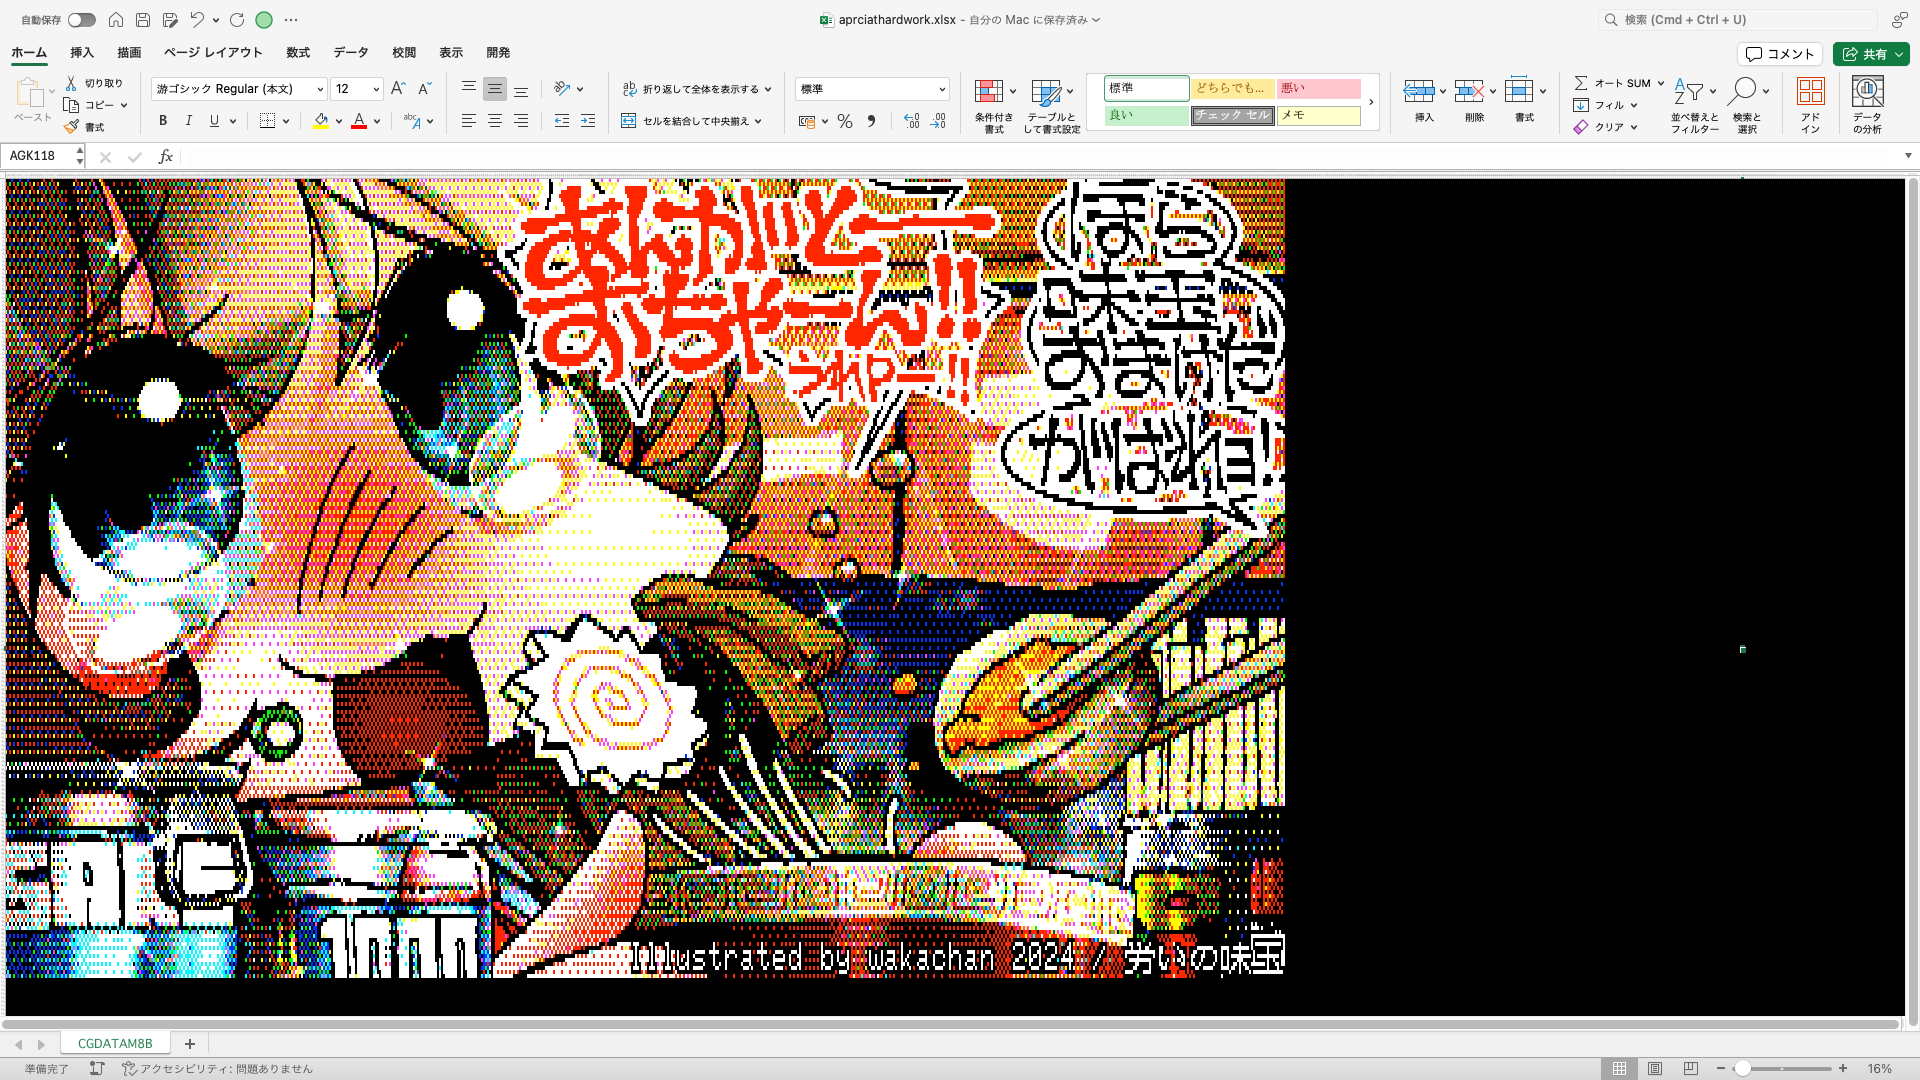Select the 良い cell style
Image resolution: width=1920 pixels, height=1080 pixels.
point(1146,116)
